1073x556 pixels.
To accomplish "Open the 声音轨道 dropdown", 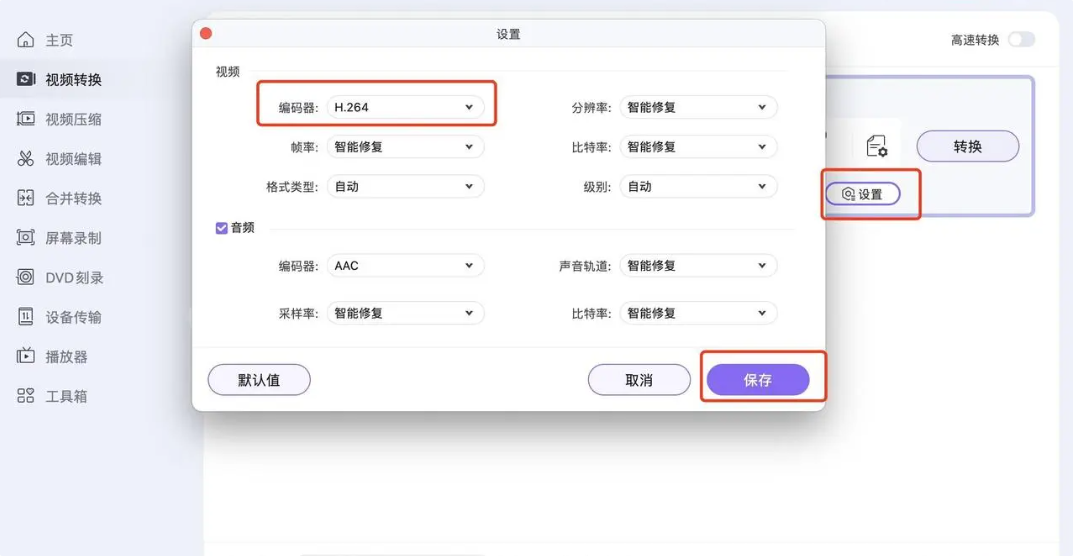I will point(699,266).
